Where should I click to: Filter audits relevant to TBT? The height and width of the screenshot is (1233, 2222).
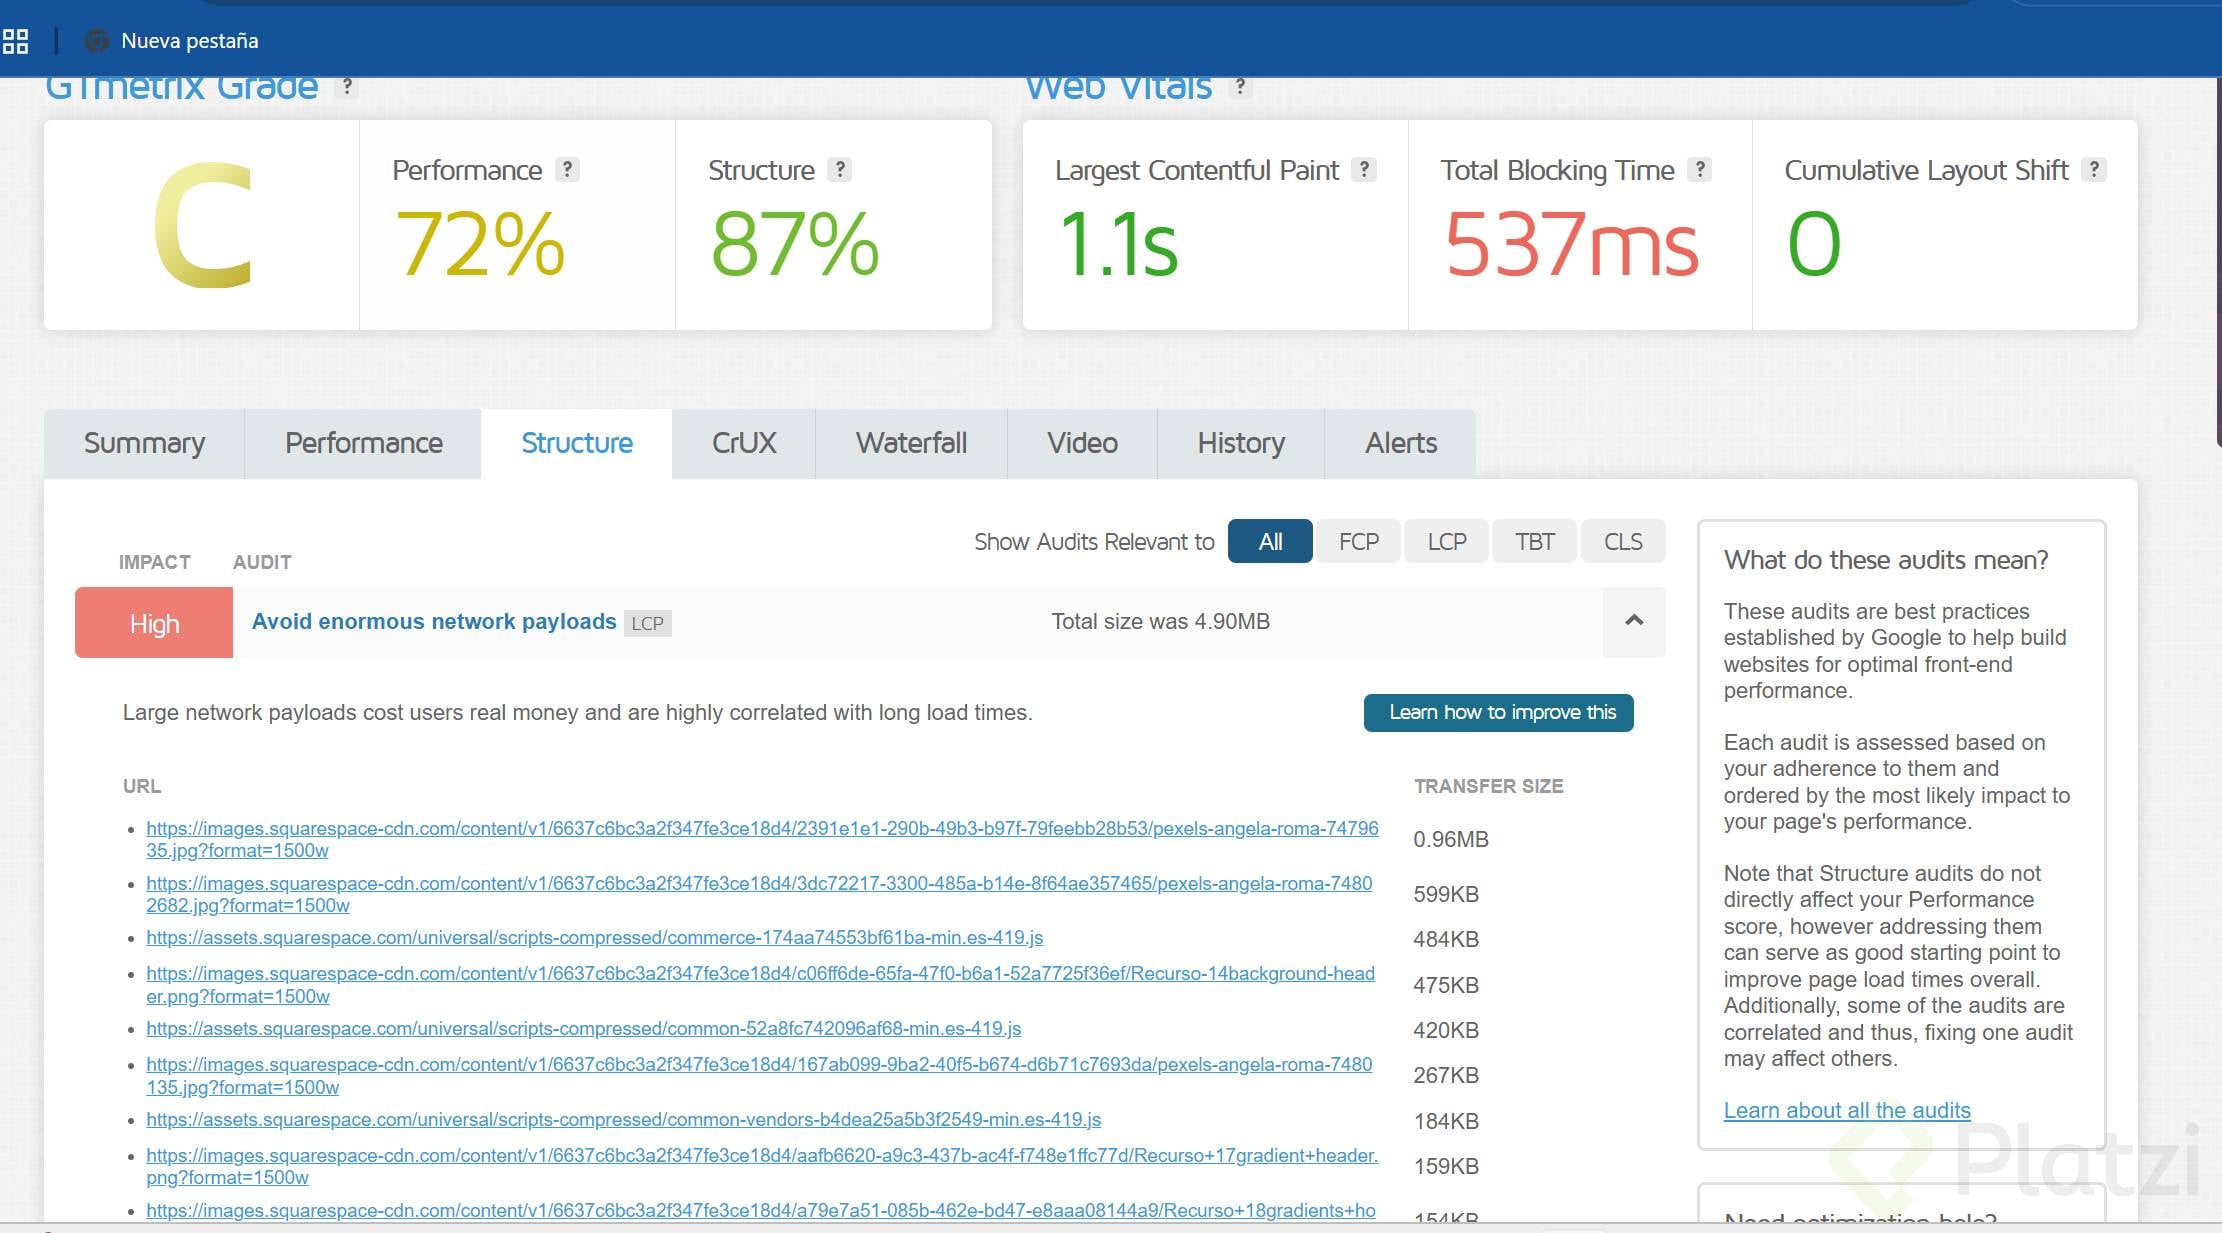pyautogui.click(x=1534, y=541)
